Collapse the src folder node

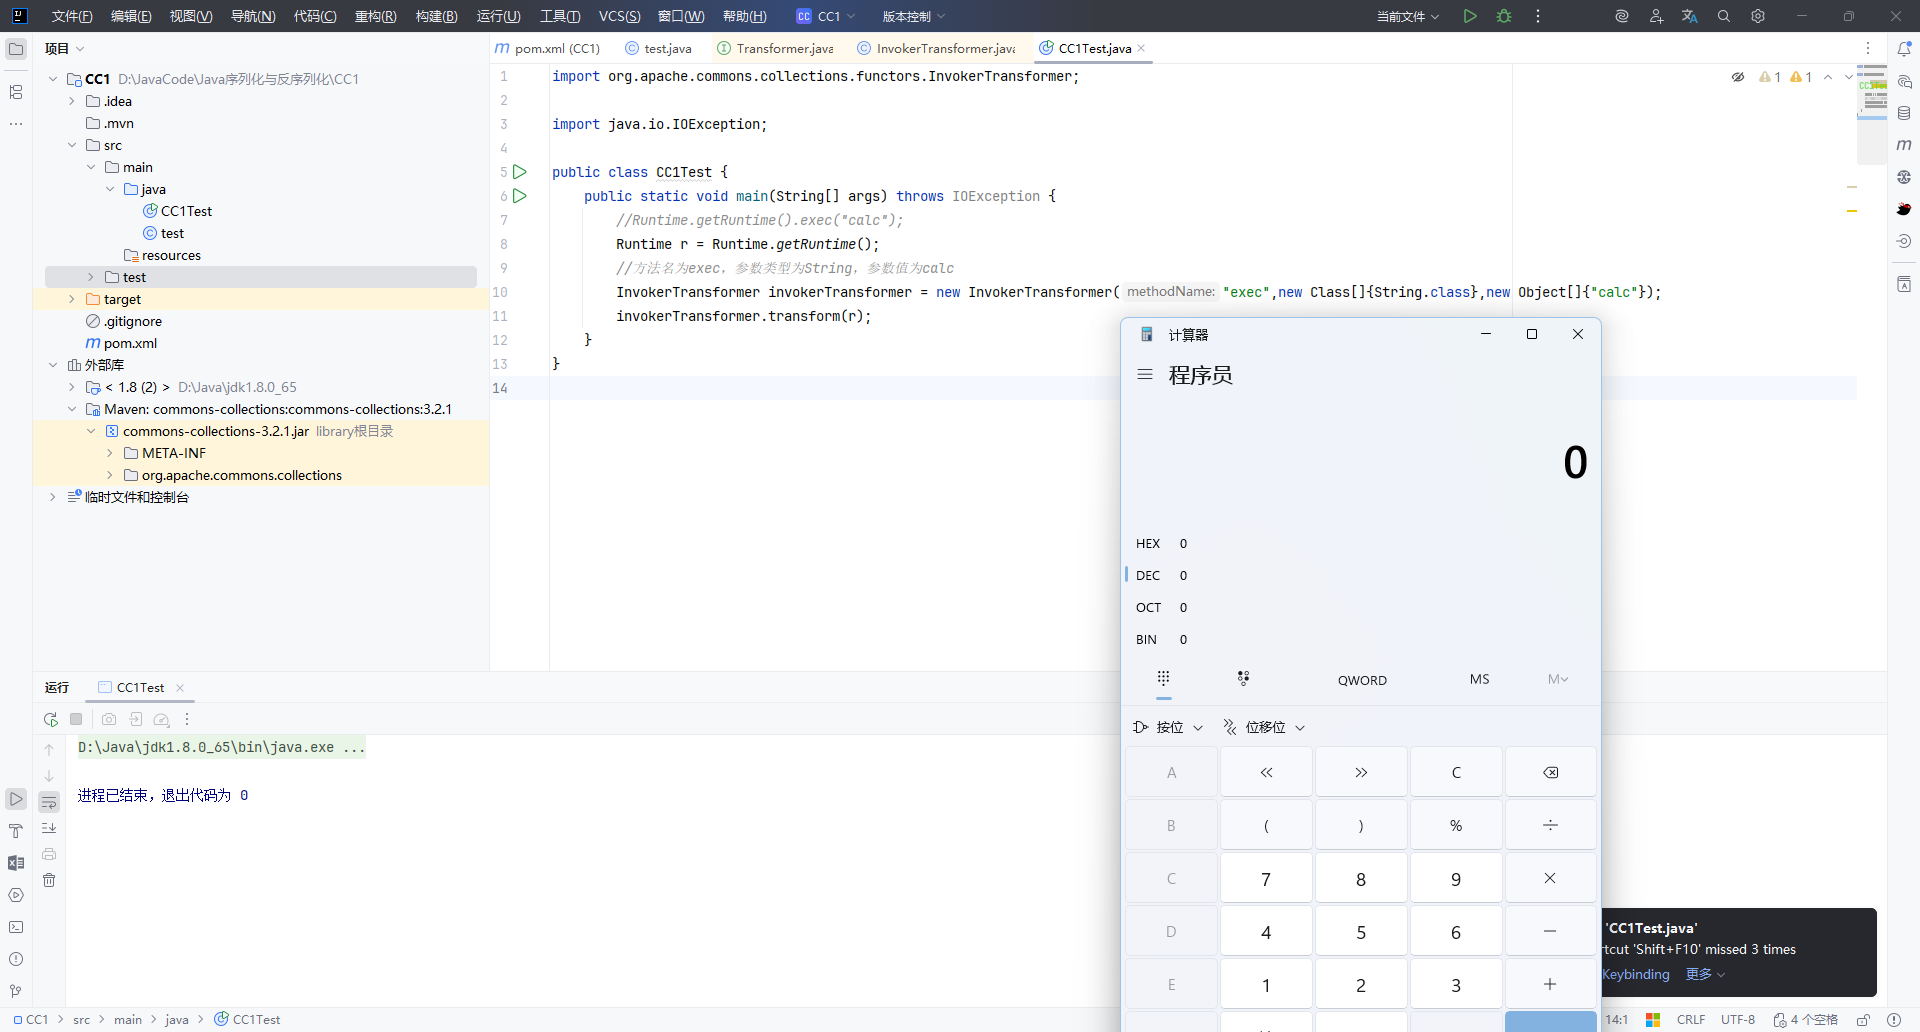tap(72, 145)
